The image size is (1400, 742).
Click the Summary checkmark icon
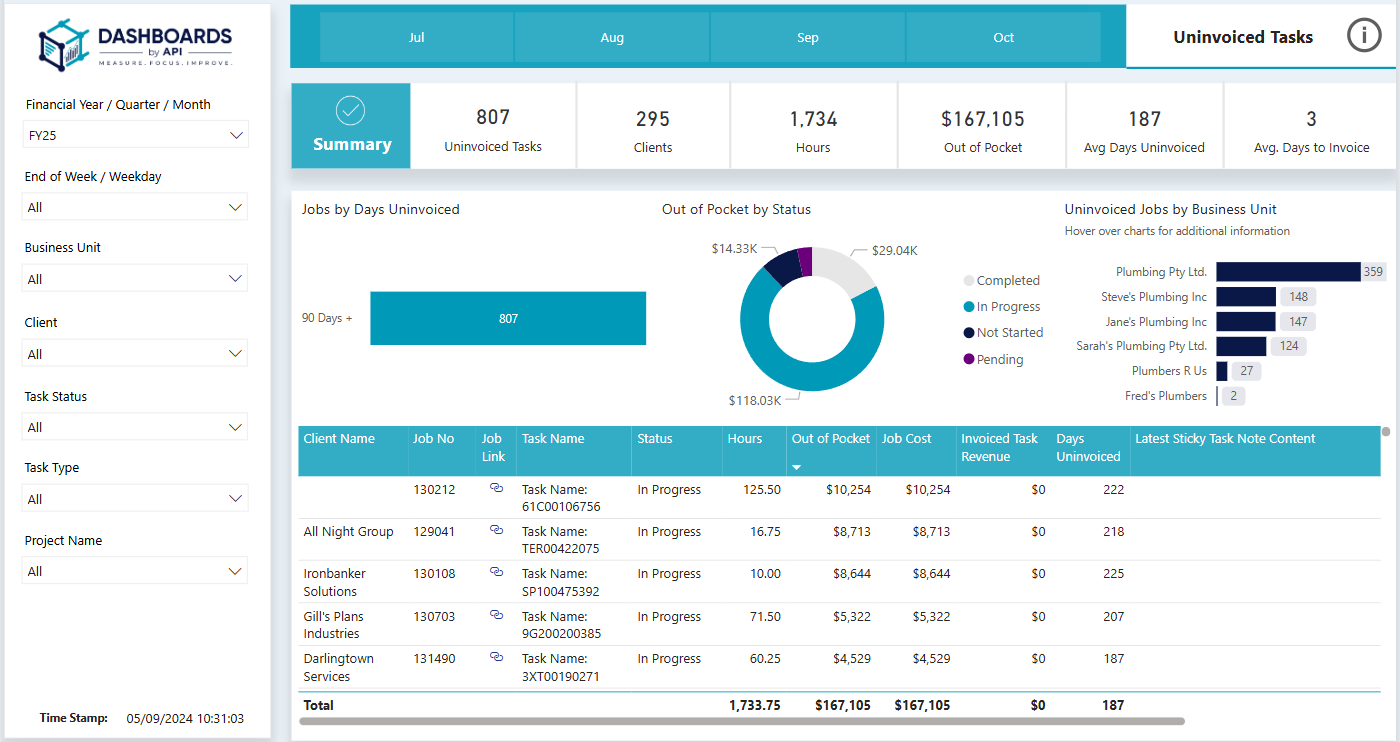pyautogui.click(x=350, y=111)
